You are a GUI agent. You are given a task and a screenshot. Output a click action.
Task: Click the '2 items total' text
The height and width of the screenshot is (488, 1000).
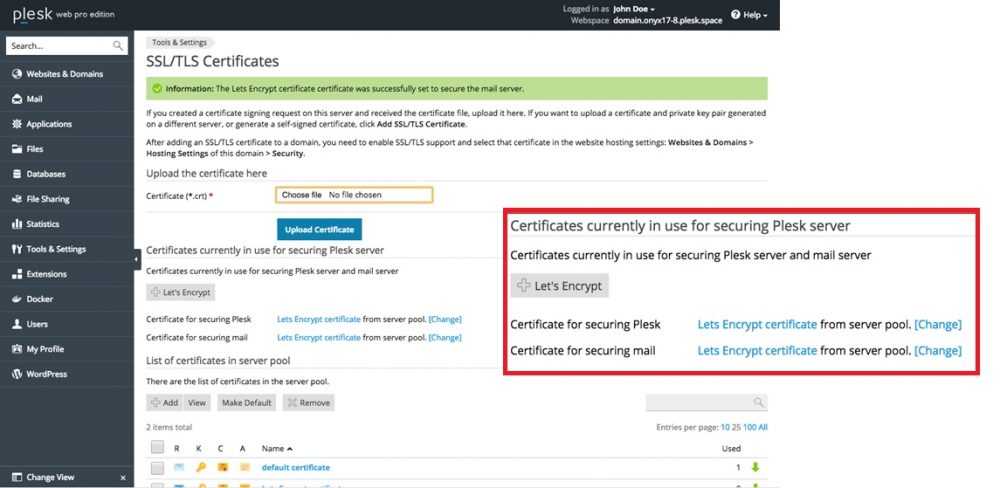[x=169, y=427]
